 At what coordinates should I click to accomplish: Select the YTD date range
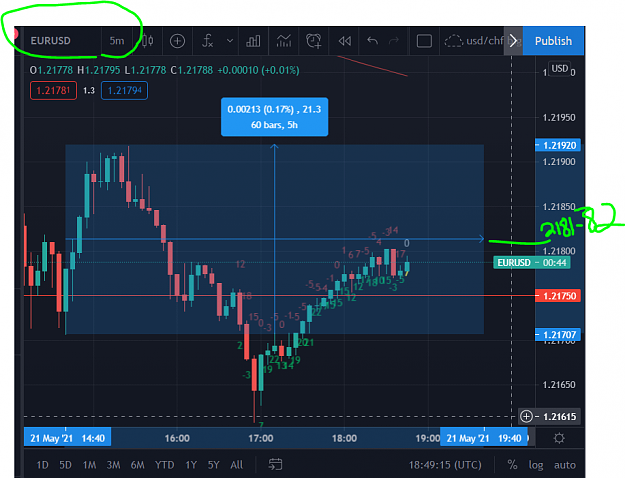point(165,465)
